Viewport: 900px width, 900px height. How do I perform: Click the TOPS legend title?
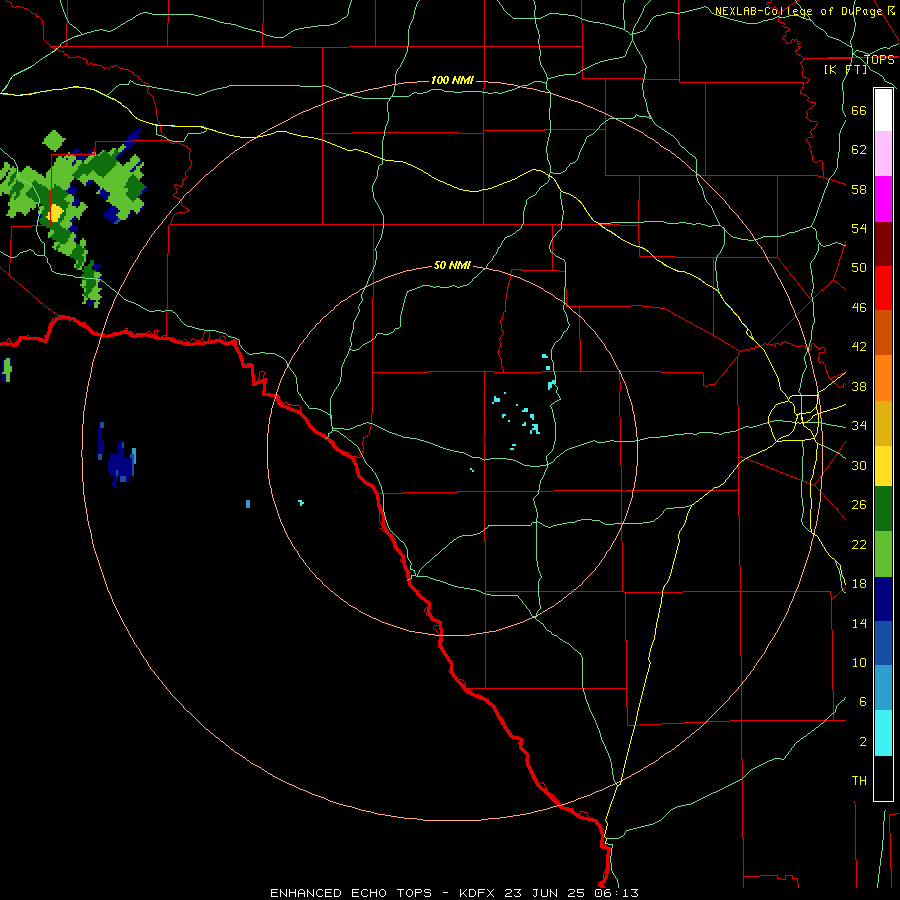coord(880,59)
